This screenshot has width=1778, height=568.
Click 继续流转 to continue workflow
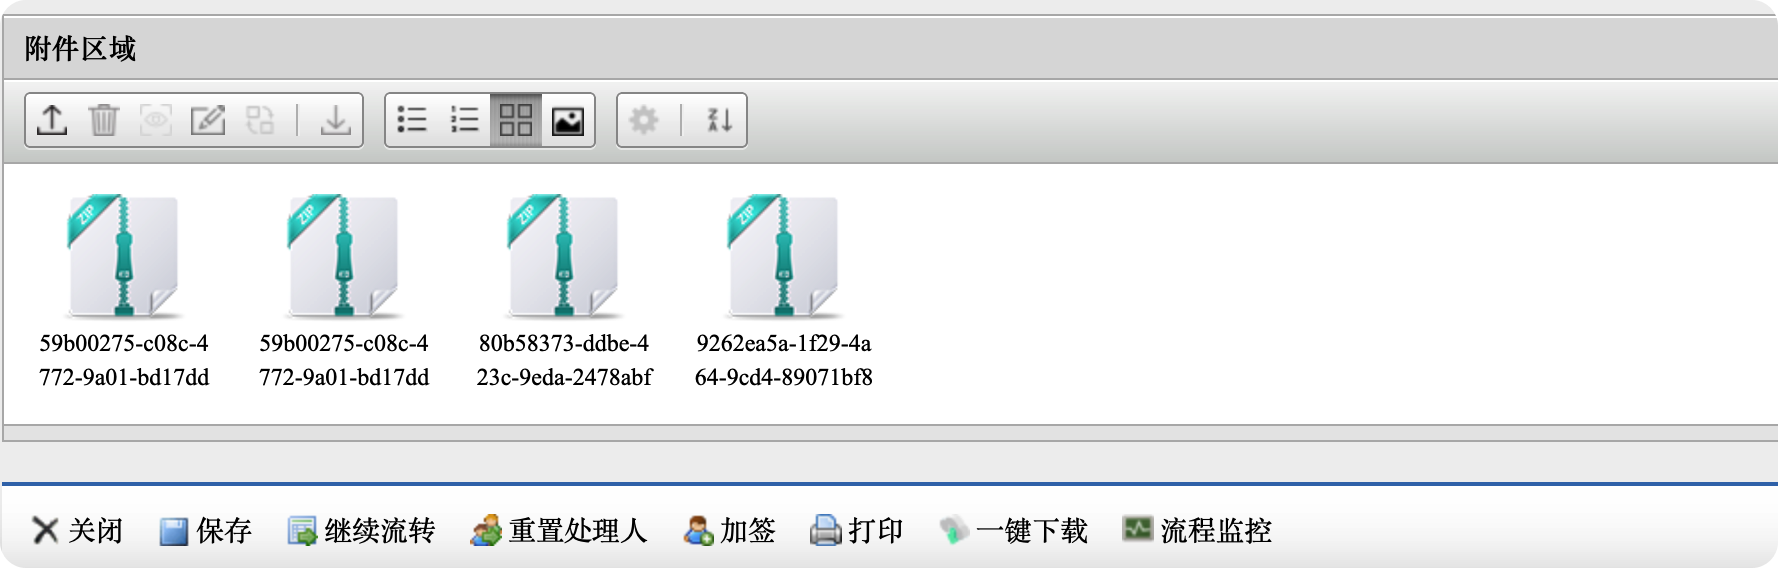point(361,530)
